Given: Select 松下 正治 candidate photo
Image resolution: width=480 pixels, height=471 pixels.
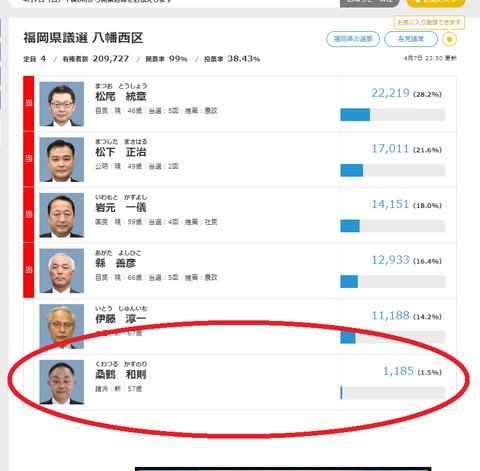Looking at the screenshot, I should pyautogui.click(x=62, y=160).
